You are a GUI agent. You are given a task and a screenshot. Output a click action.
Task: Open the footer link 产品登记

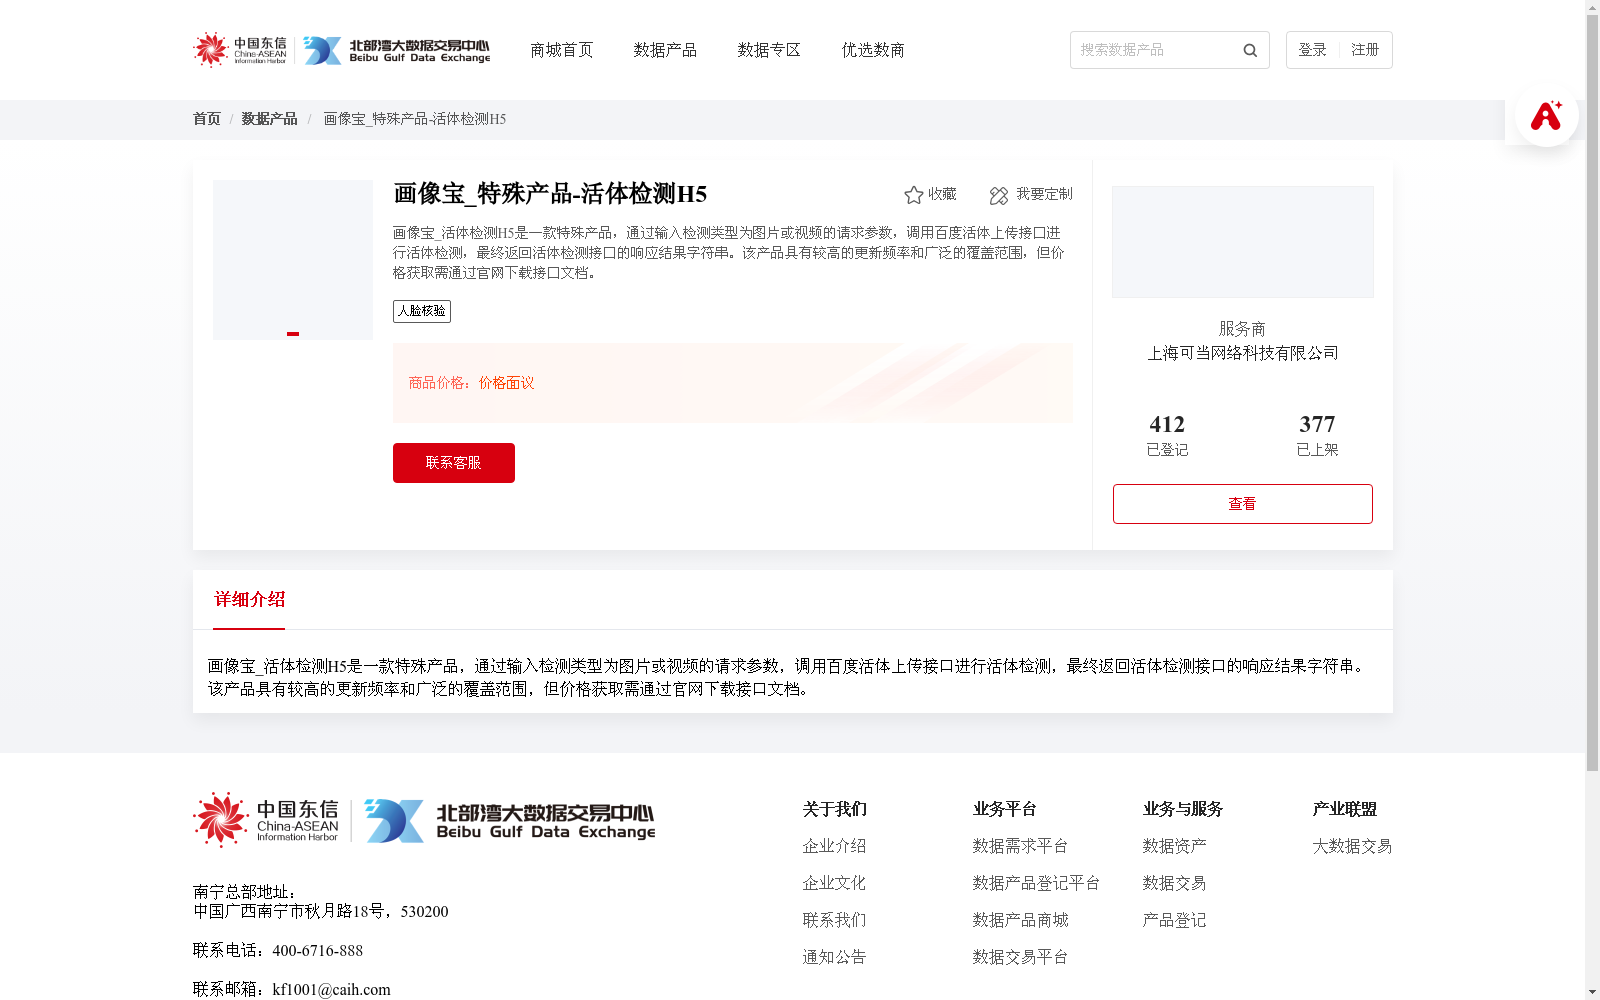(1174, 920)
